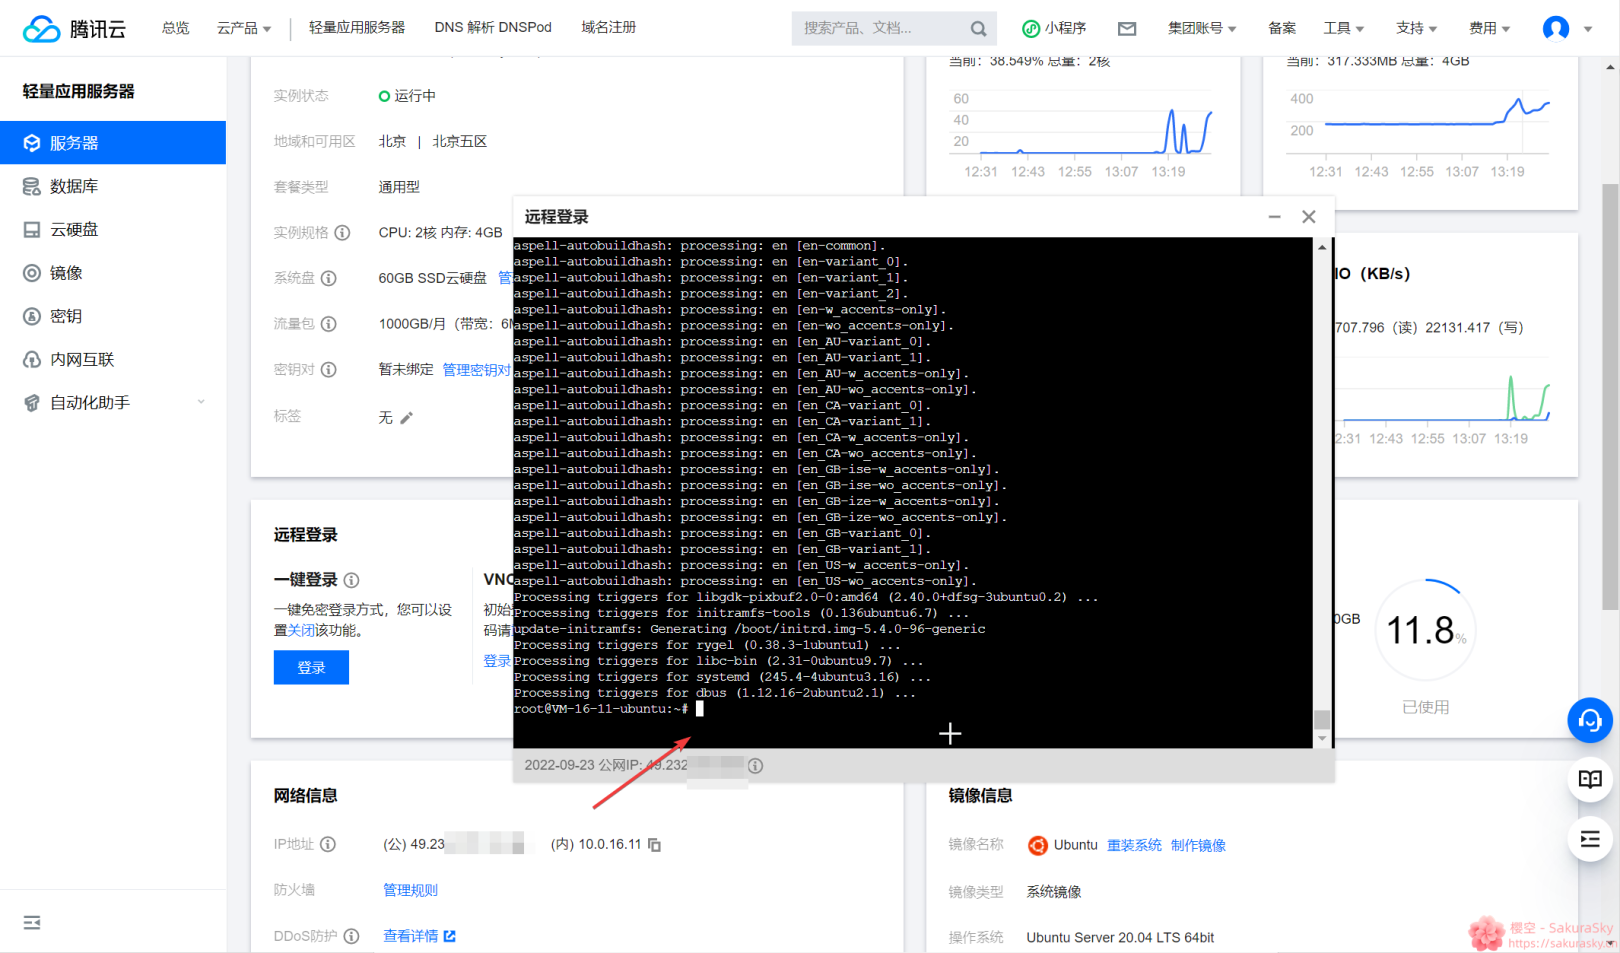Viewport: 1620px width, 953px height.
Task: Click the user avatar icon
Action: click(x=1556, y=28)
